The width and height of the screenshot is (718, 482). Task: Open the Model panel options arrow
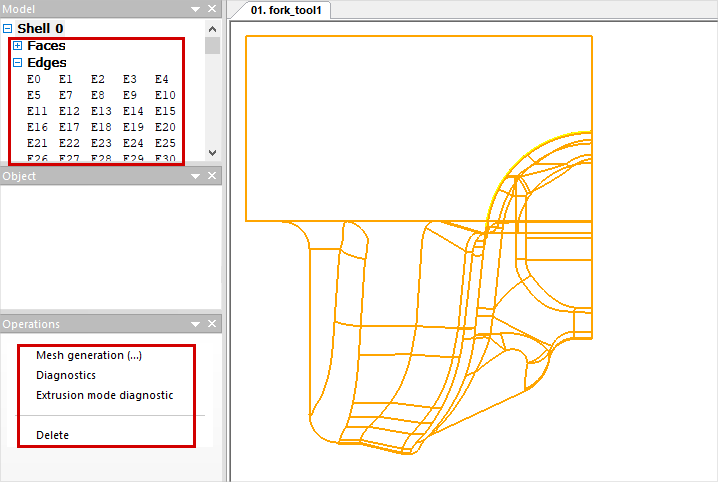pos(196,9)
